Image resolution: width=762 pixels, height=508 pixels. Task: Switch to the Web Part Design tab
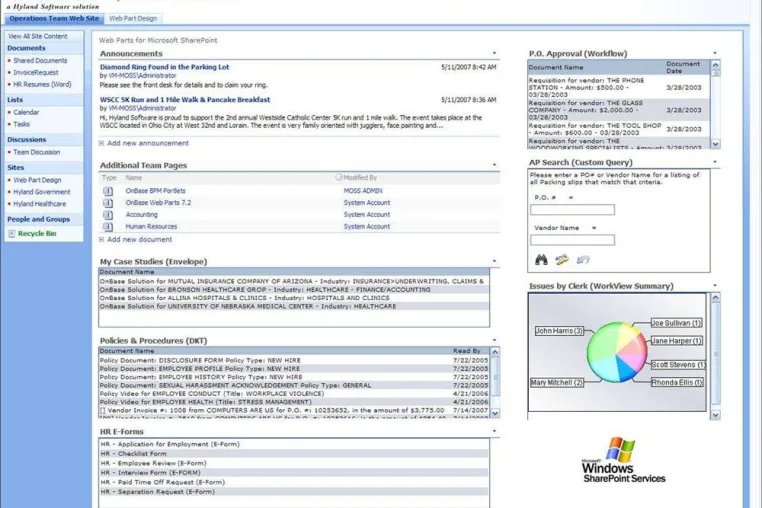[133, 18]
